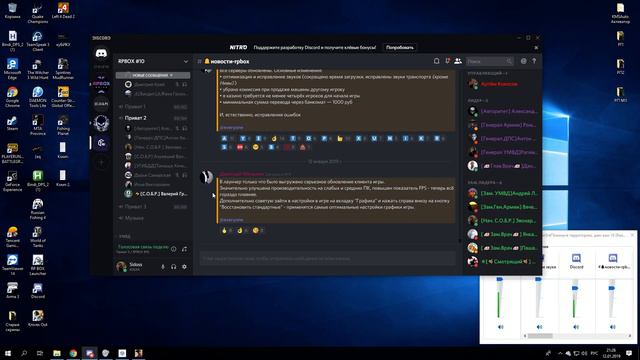The width and height of the screenshot is (640, 360).
Task: Open Chrome from the taskbar
Action: pos(73,353)
